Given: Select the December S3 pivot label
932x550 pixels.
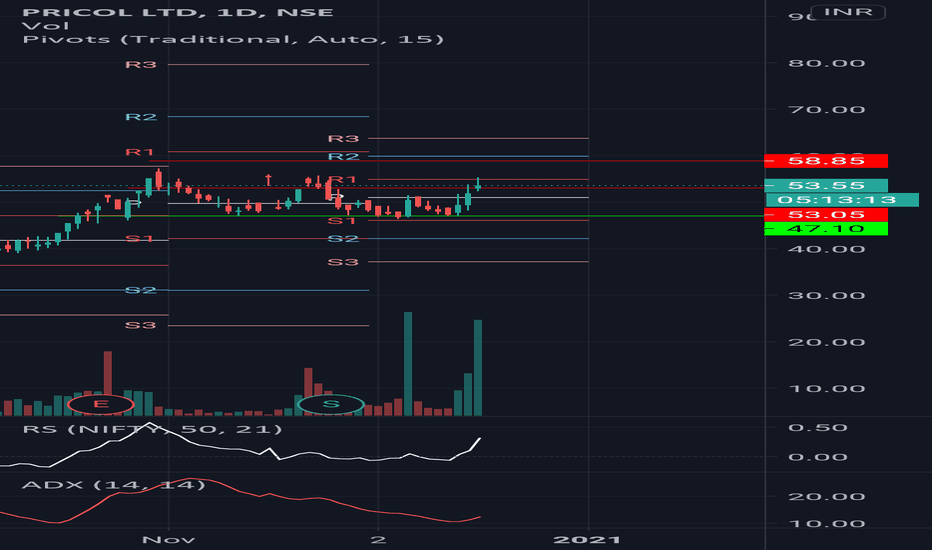Looking at the screenshot, I should (x=344, y=262).
